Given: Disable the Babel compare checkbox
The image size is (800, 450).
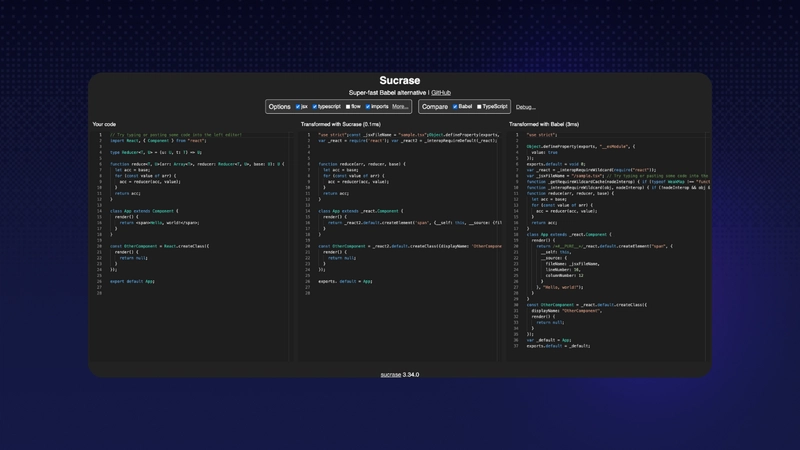Looking at the screenshot, I should [x=455, y=107].
